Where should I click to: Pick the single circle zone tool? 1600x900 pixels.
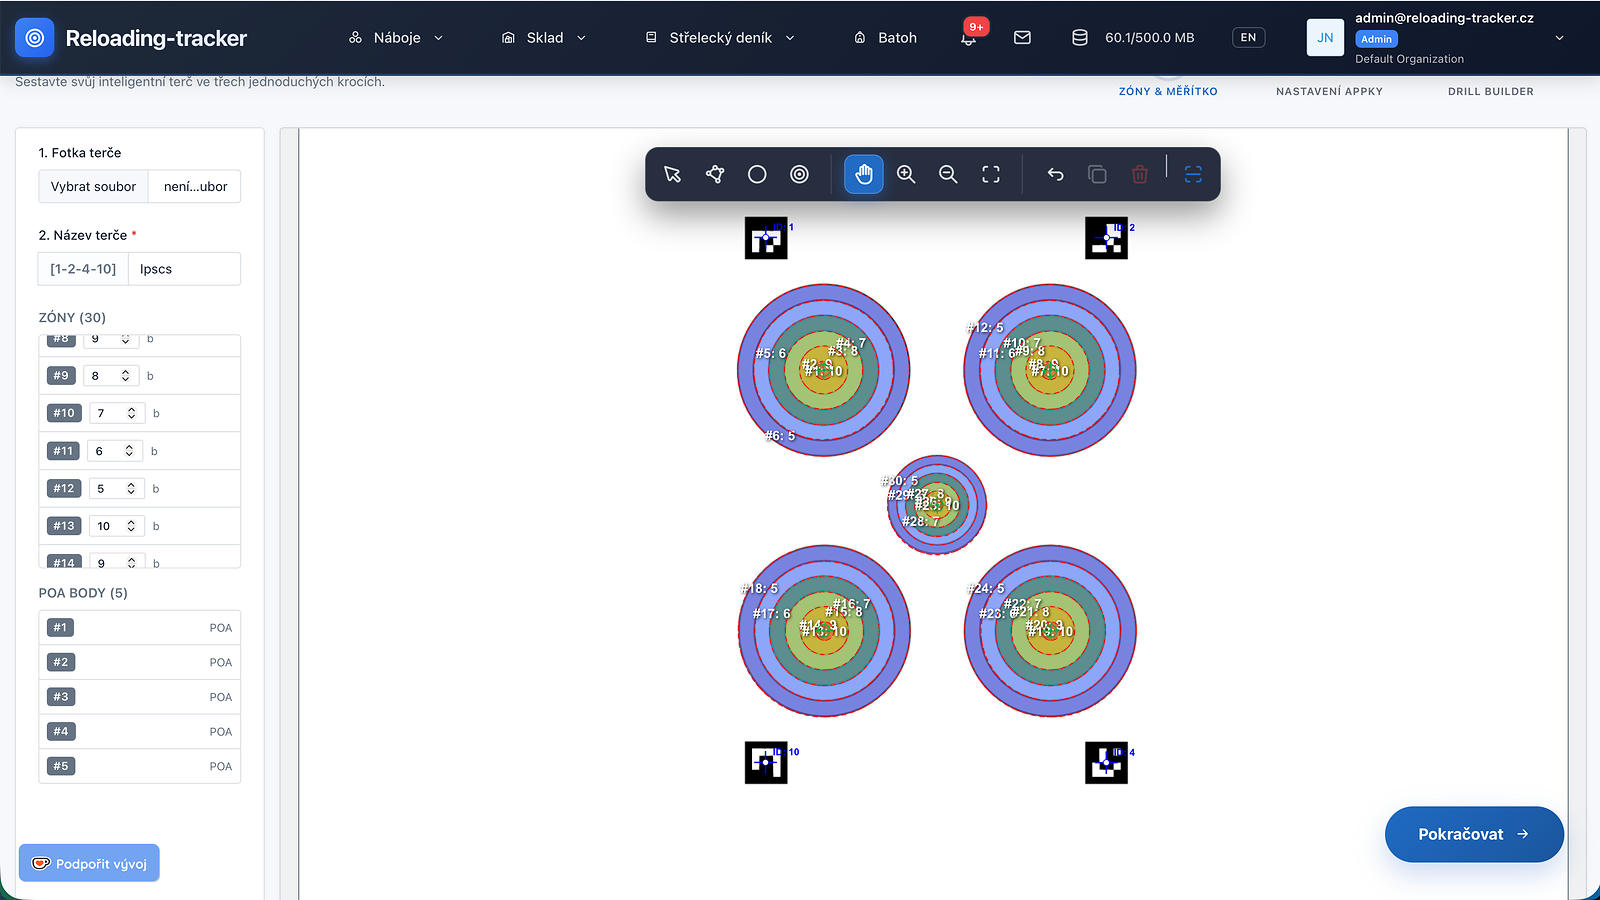(757, 174)
